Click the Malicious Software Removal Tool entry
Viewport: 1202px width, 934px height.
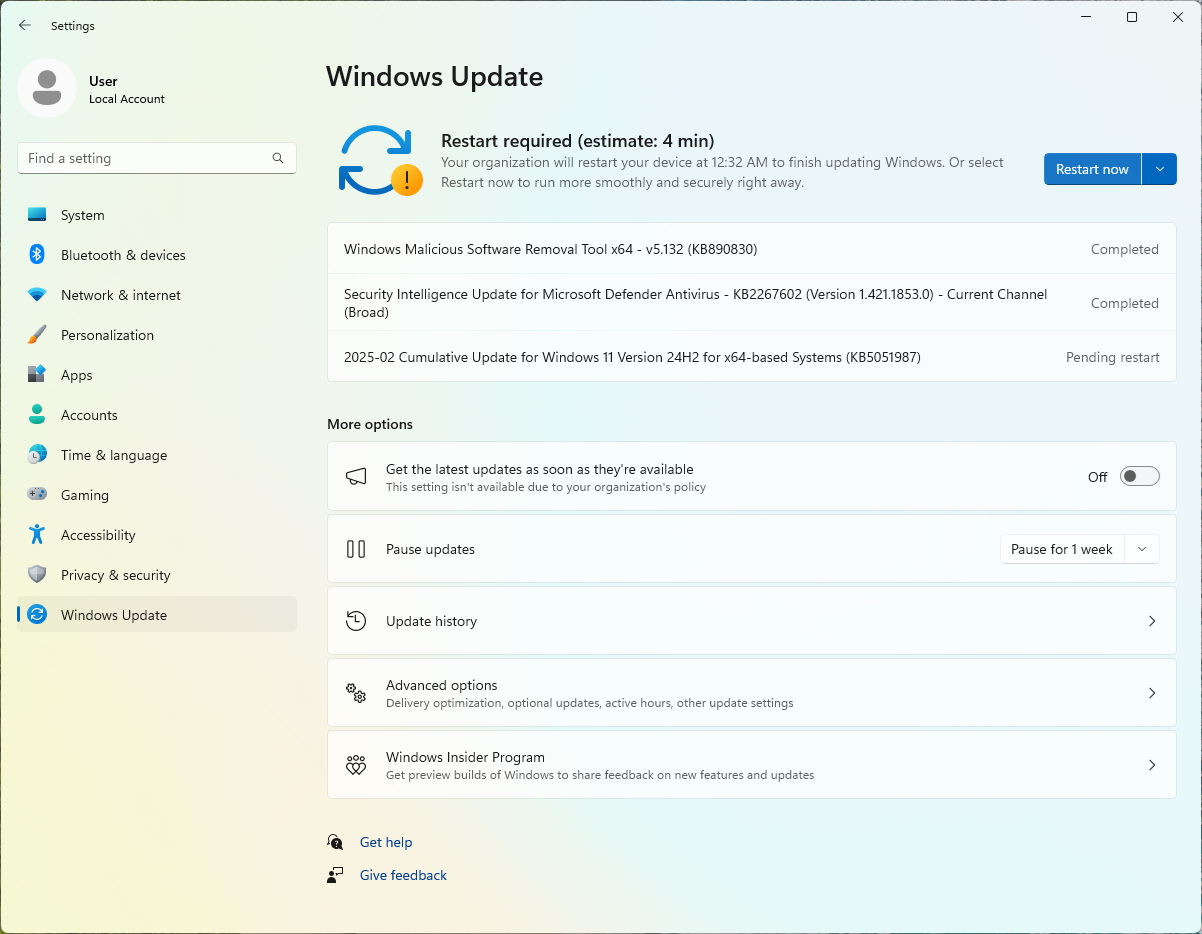[752, 249]
